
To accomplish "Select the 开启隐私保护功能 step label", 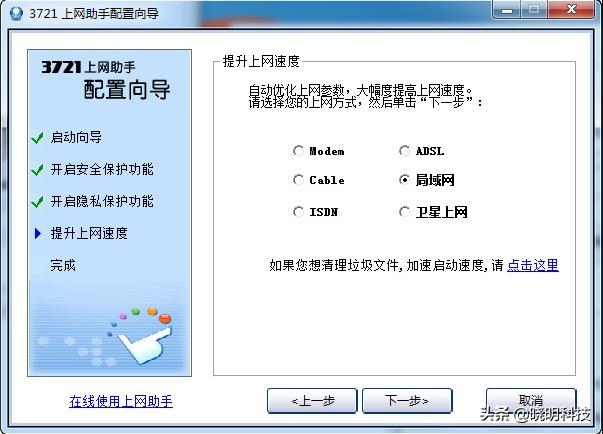I will pos(102,201).
